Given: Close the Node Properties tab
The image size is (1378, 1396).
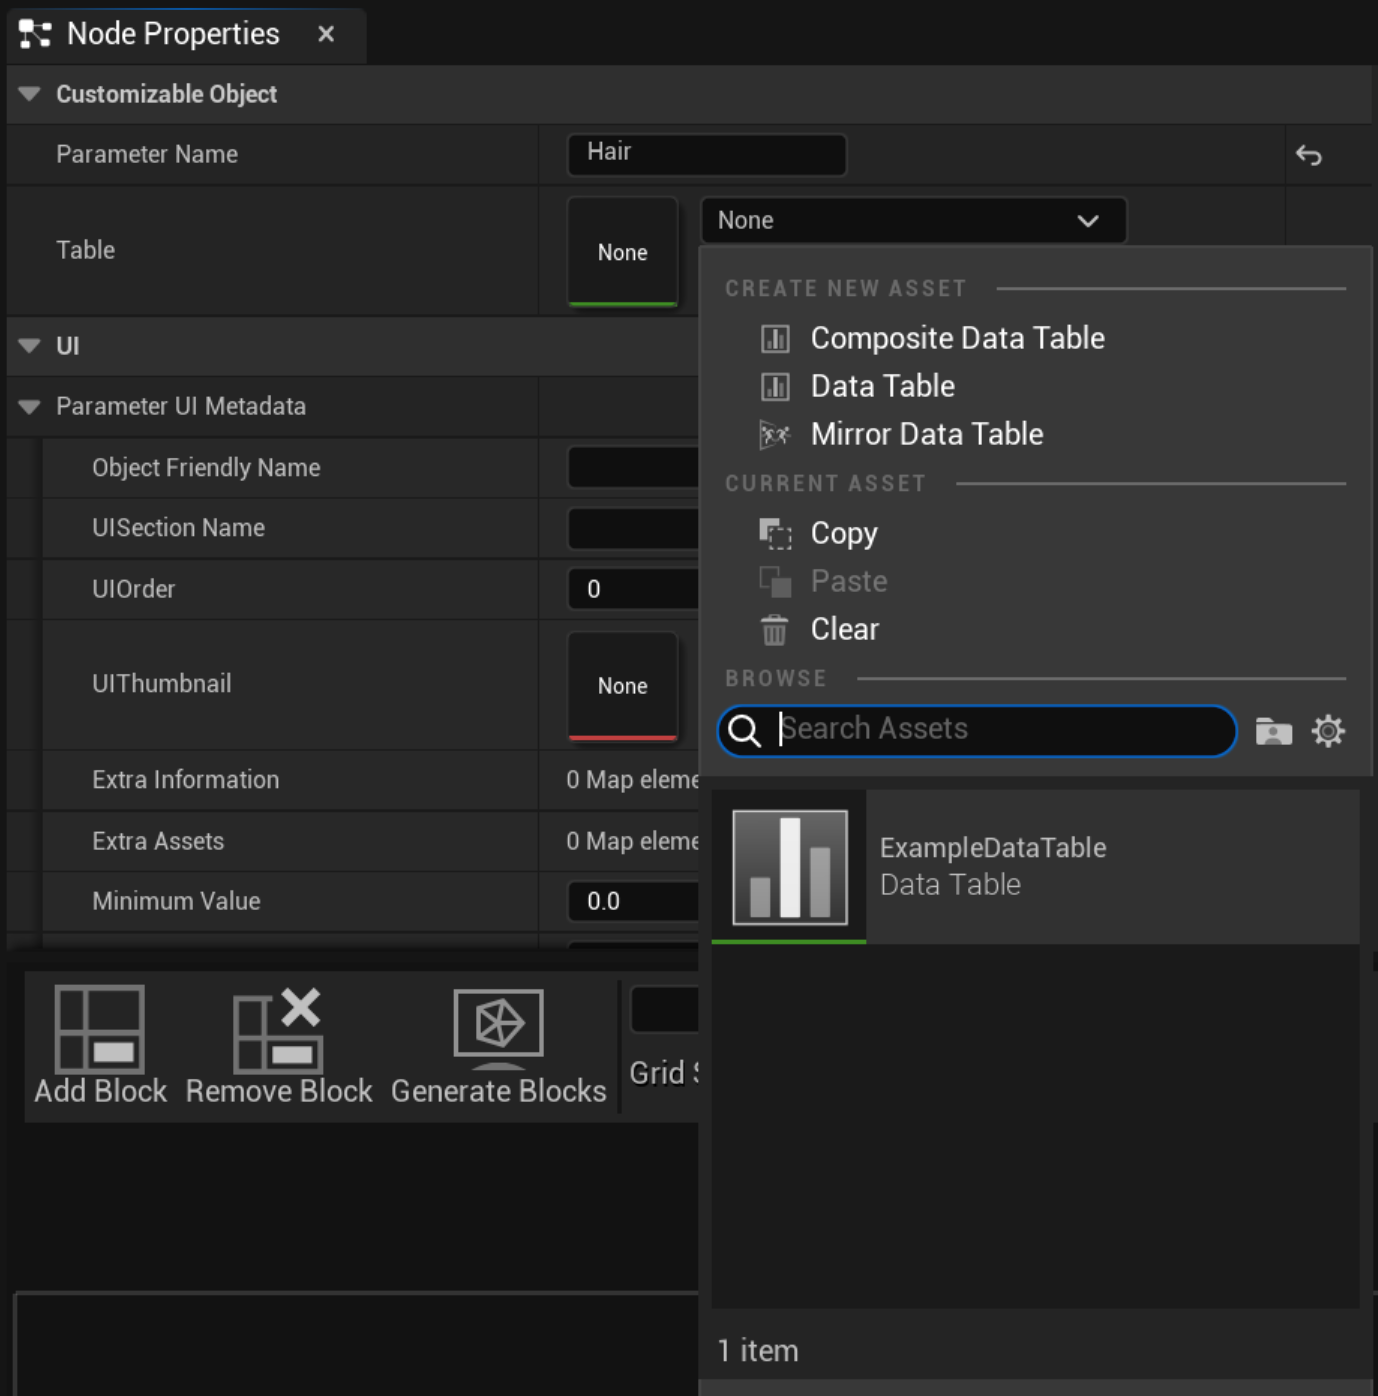Looking at the screenshot, I should pyautogui.click(x=326, y=34).
